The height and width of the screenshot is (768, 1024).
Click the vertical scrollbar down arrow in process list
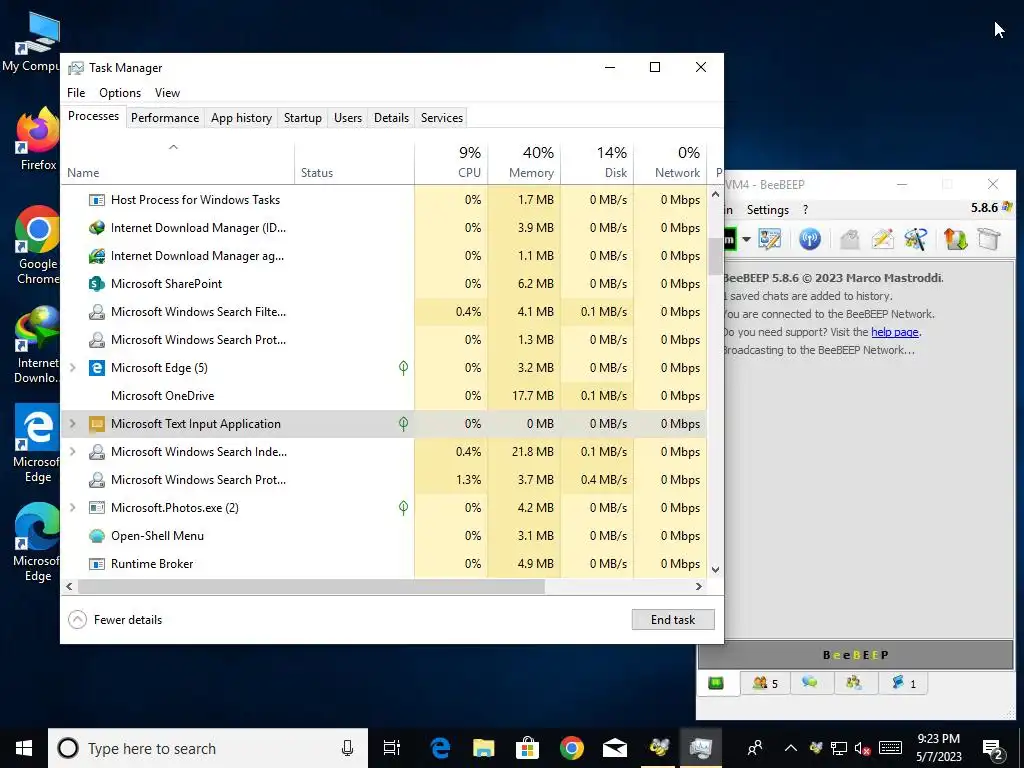(715, 569)
